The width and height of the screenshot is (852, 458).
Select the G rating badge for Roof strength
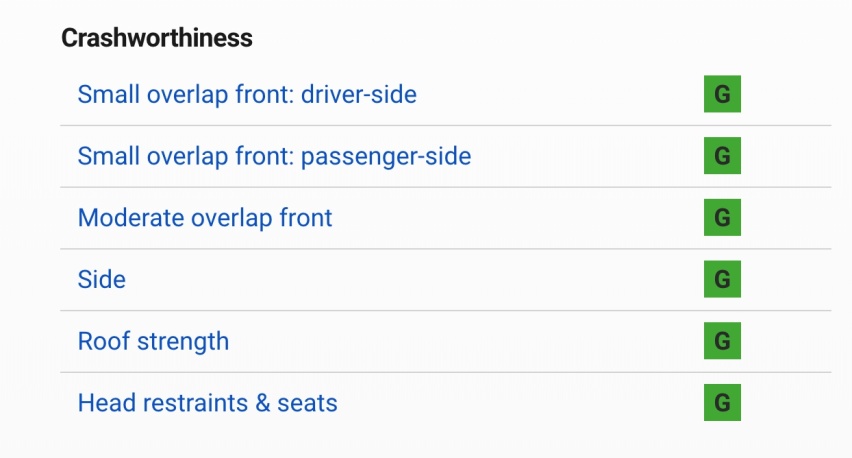[x=722, y=341]
